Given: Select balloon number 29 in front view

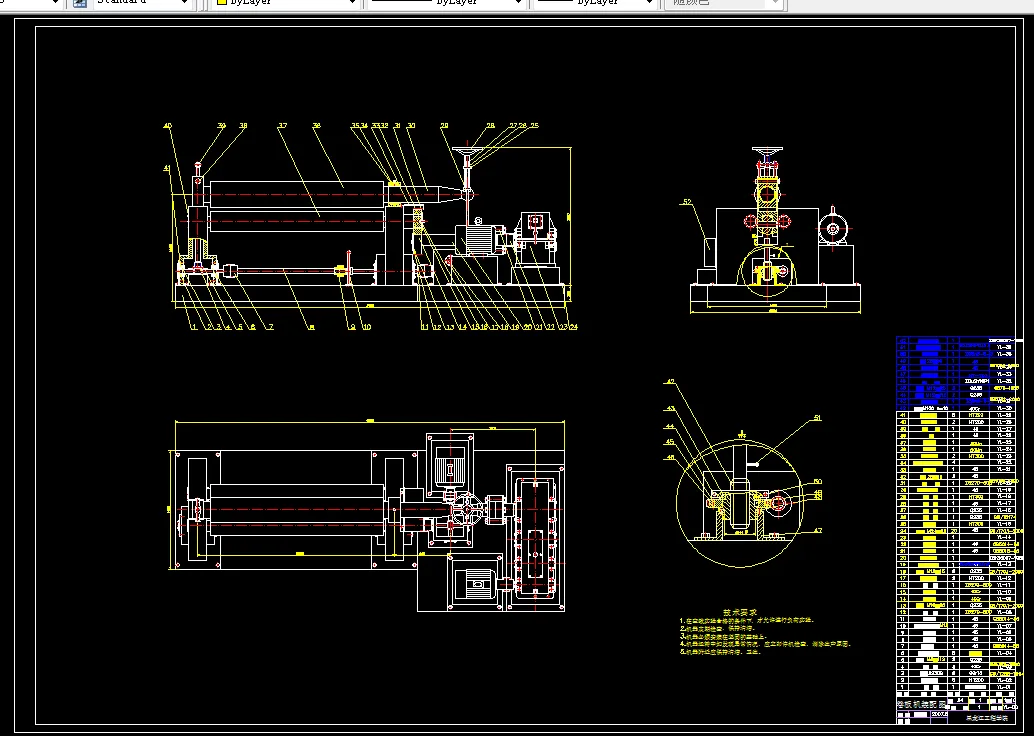Looking at the screenshot, I should tap(444, 125).
